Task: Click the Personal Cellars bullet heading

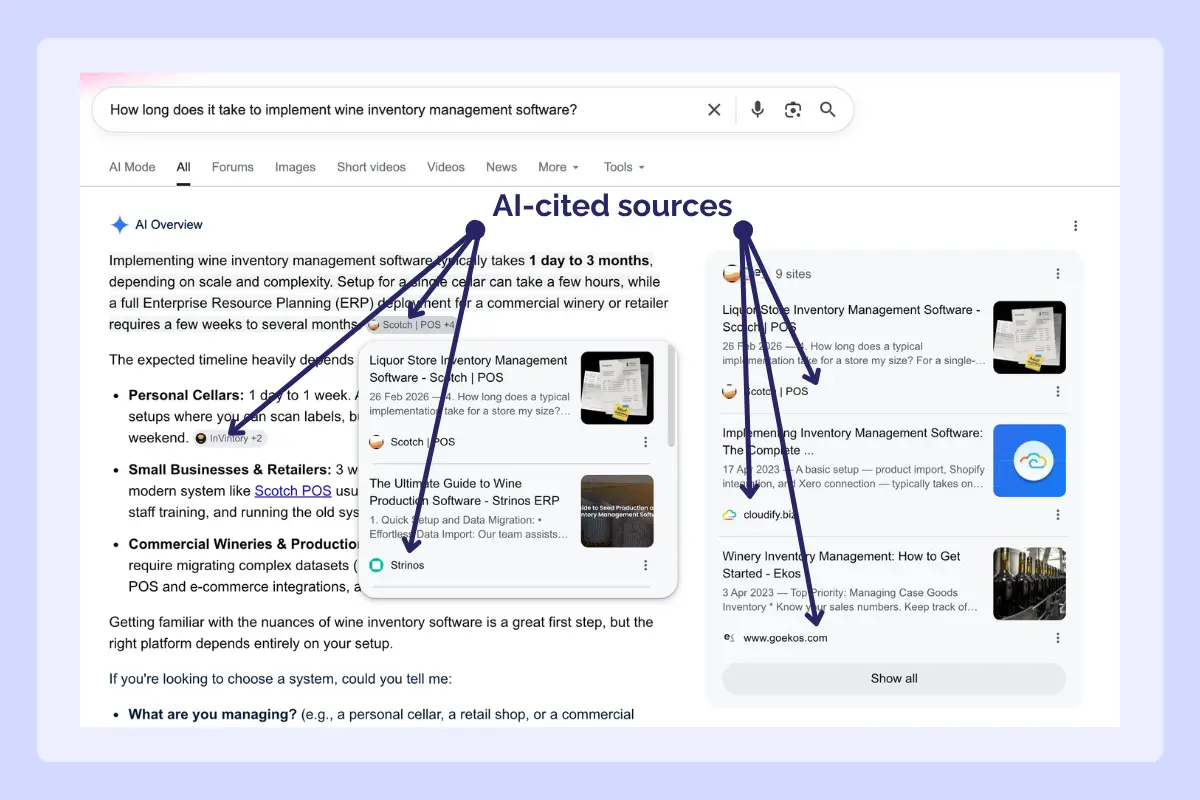Action: point(186,395)
